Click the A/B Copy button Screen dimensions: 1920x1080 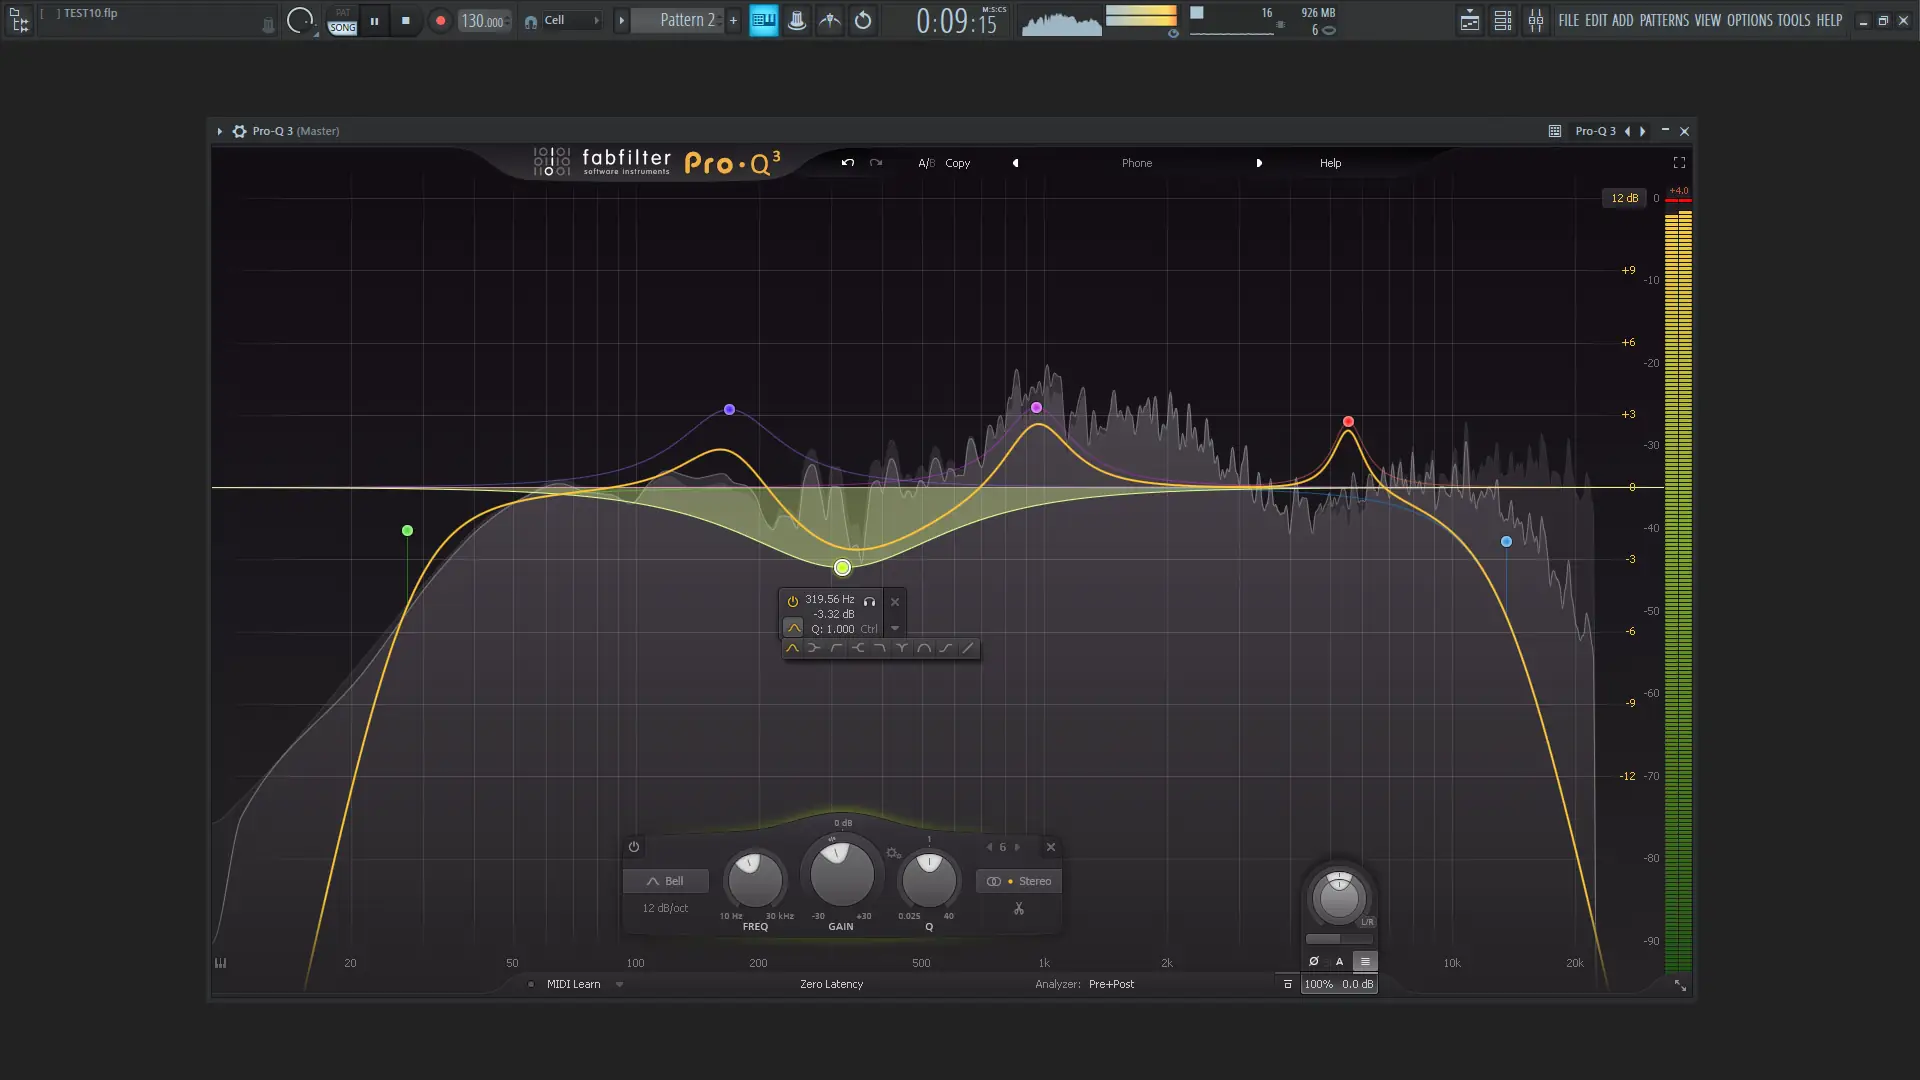(957, 163)
